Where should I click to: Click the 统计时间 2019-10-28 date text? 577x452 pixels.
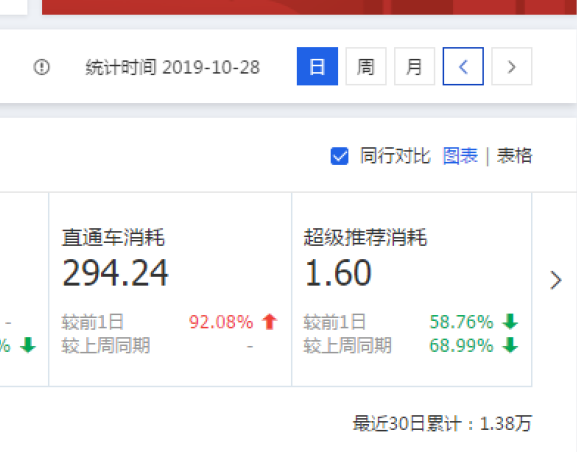point(173,67)
